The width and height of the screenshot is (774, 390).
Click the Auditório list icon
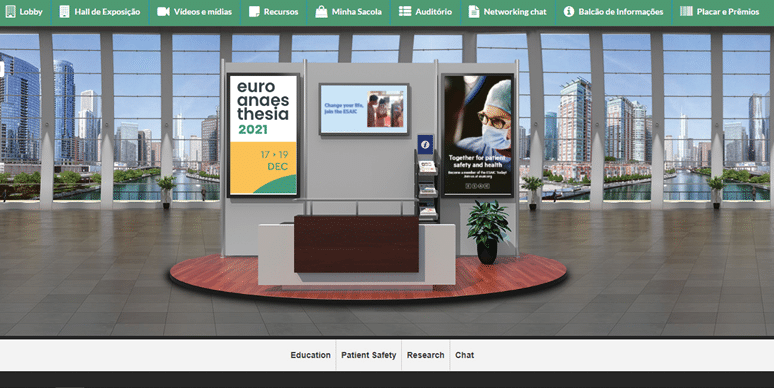(x=405, y=11)
